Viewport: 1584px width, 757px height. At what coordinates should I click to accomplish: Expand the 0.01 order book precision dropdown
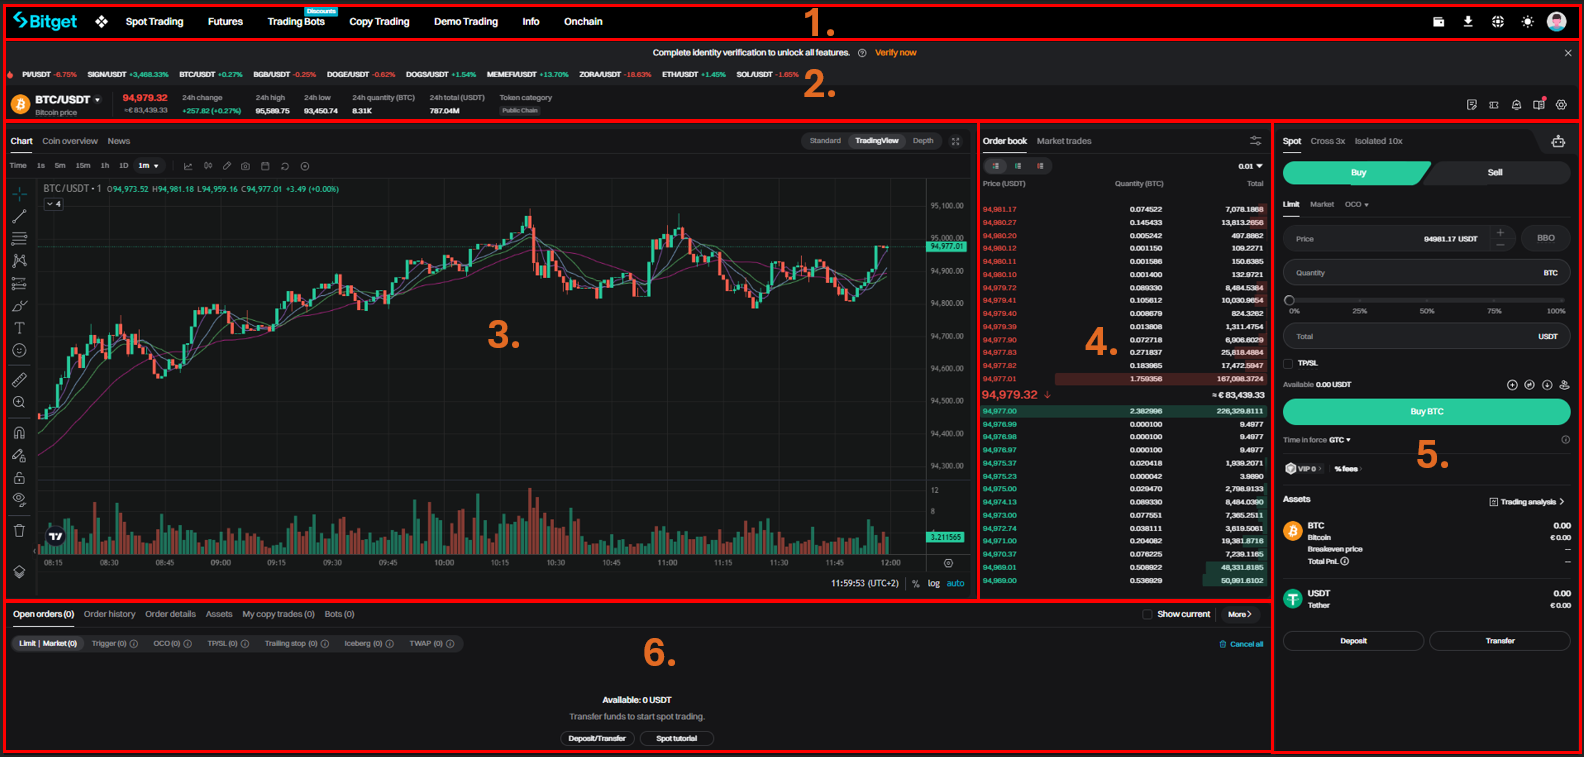pyautogui.click(x=1250, y=166)
